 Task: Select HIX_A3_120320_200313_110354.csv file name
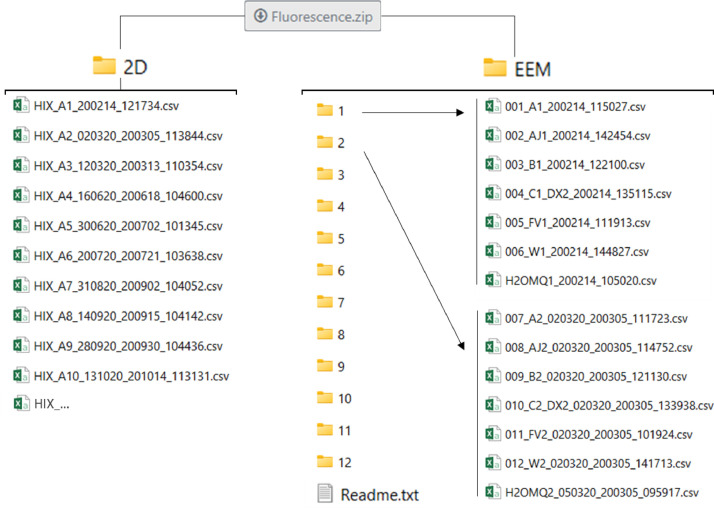pos(128,166)
